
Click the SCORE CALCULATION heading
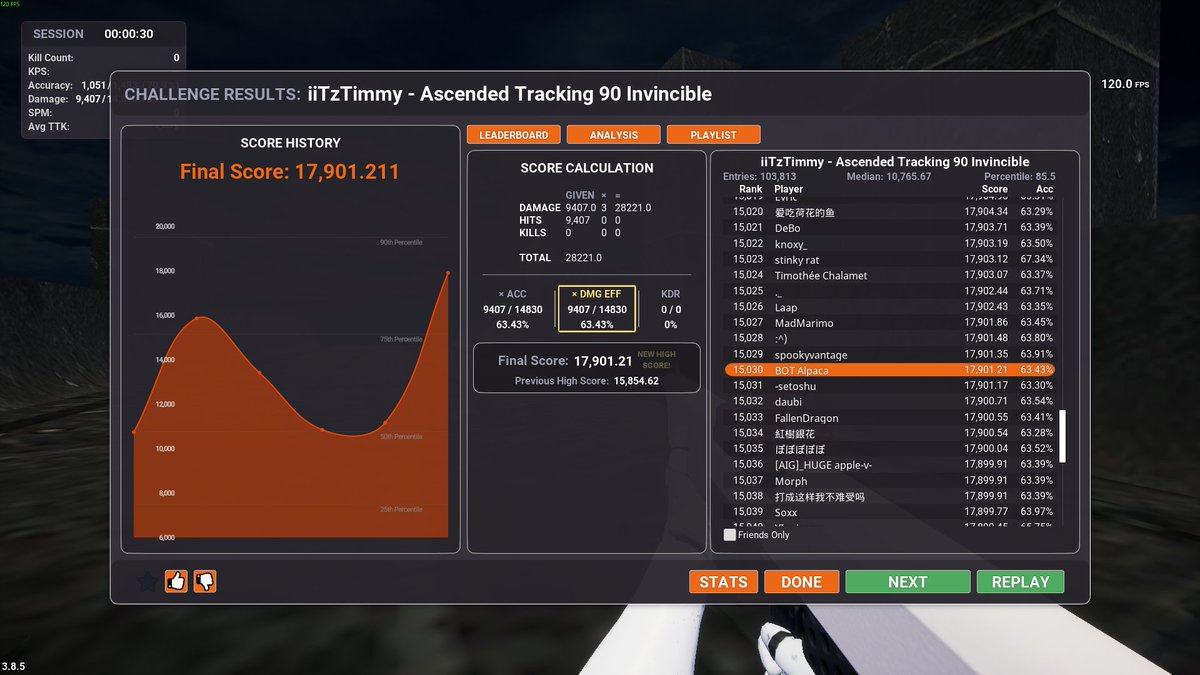587,168
